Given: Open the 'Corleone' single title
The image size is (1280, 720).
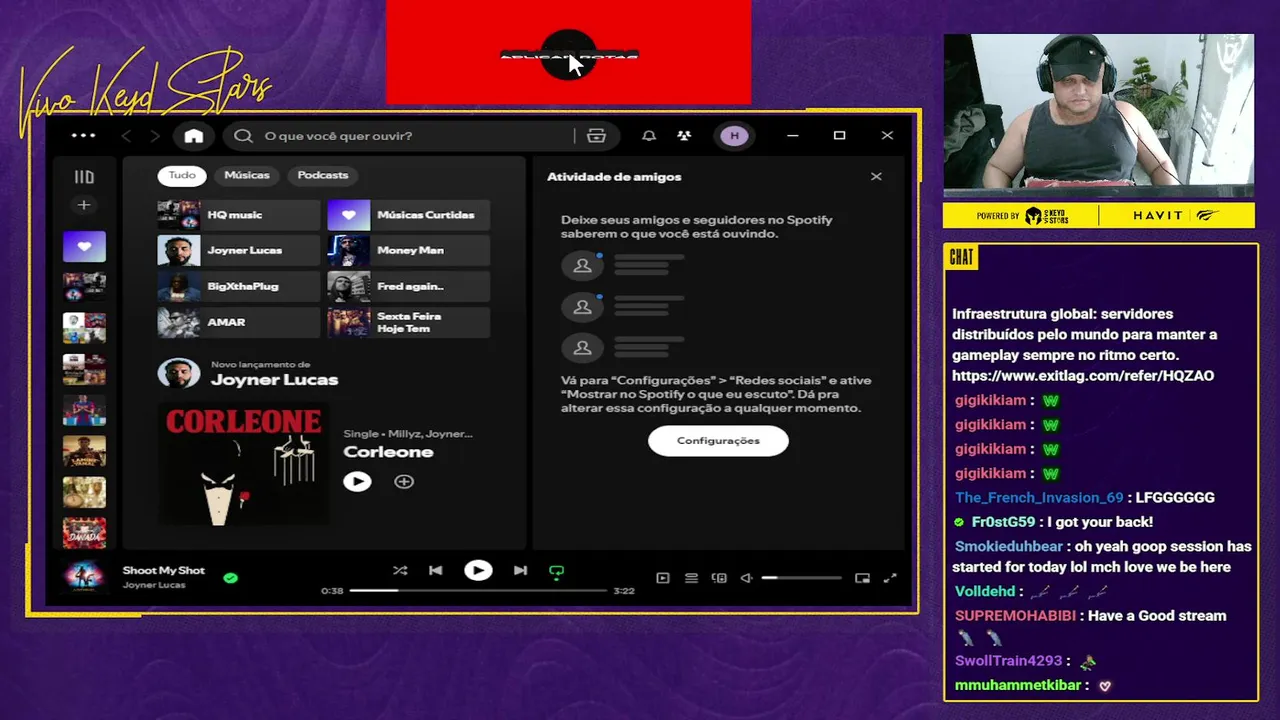Looking at the screenshot, I should coord(388,452).
